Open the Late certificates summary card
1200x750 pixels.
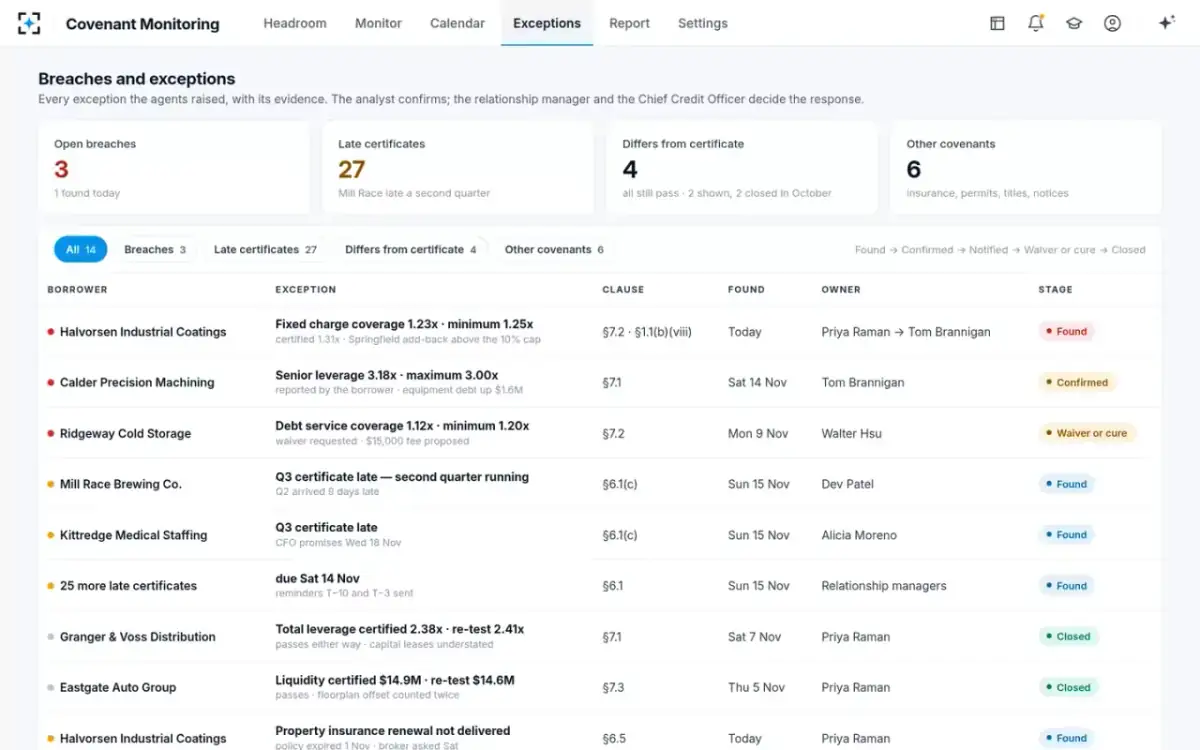(x=458, y=168)
